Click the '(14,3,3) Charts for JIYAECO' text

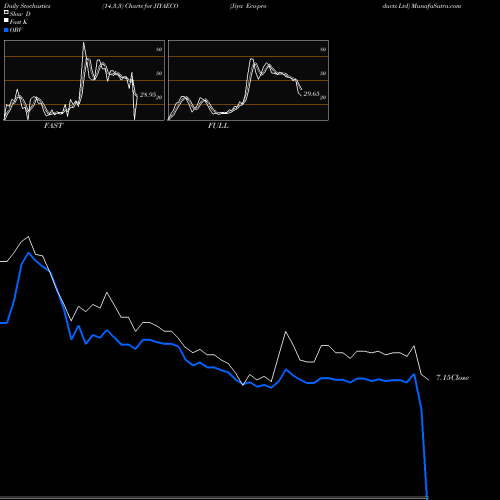click(140, 6)
